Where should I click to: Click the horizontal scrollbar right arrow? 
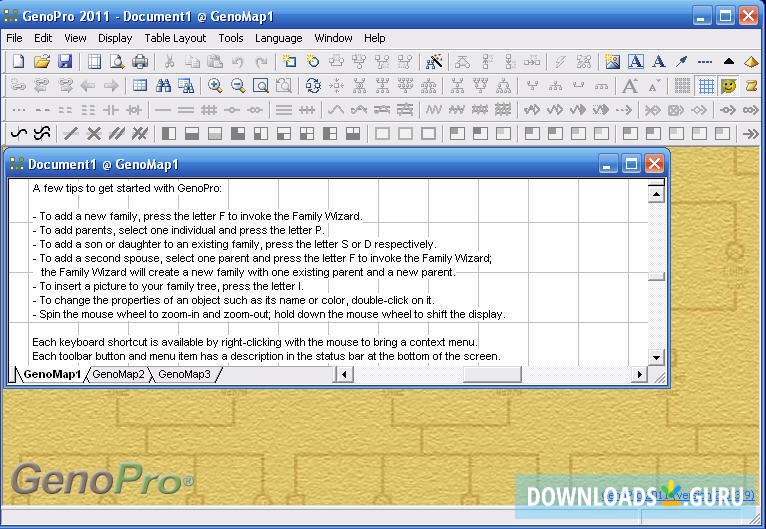[x=639, y=375]
